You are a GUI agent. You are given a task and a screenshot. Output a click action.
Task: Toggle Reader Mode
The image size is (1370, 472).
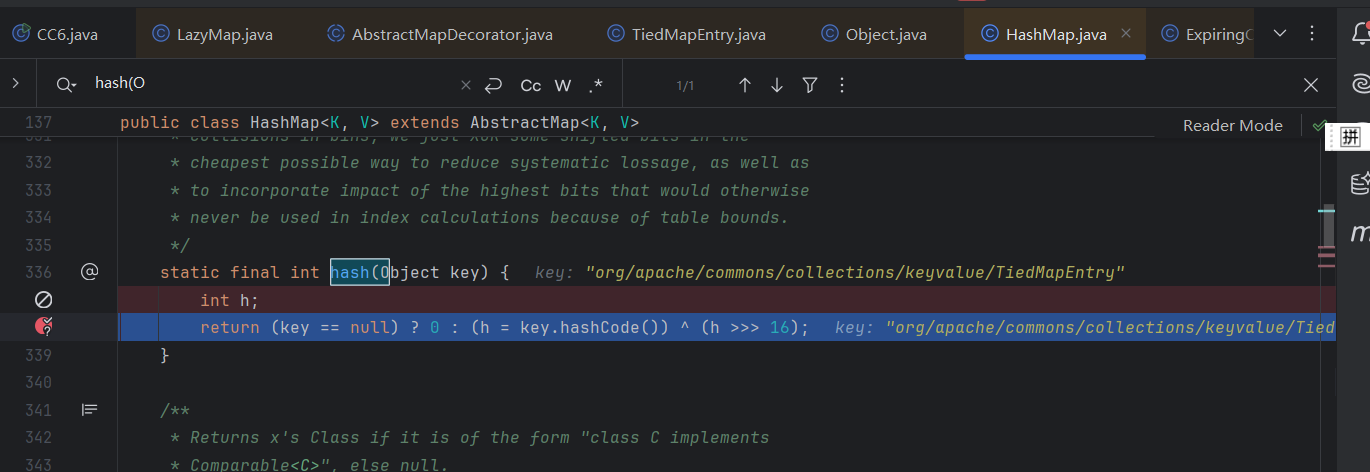(x=1232, y=125)
